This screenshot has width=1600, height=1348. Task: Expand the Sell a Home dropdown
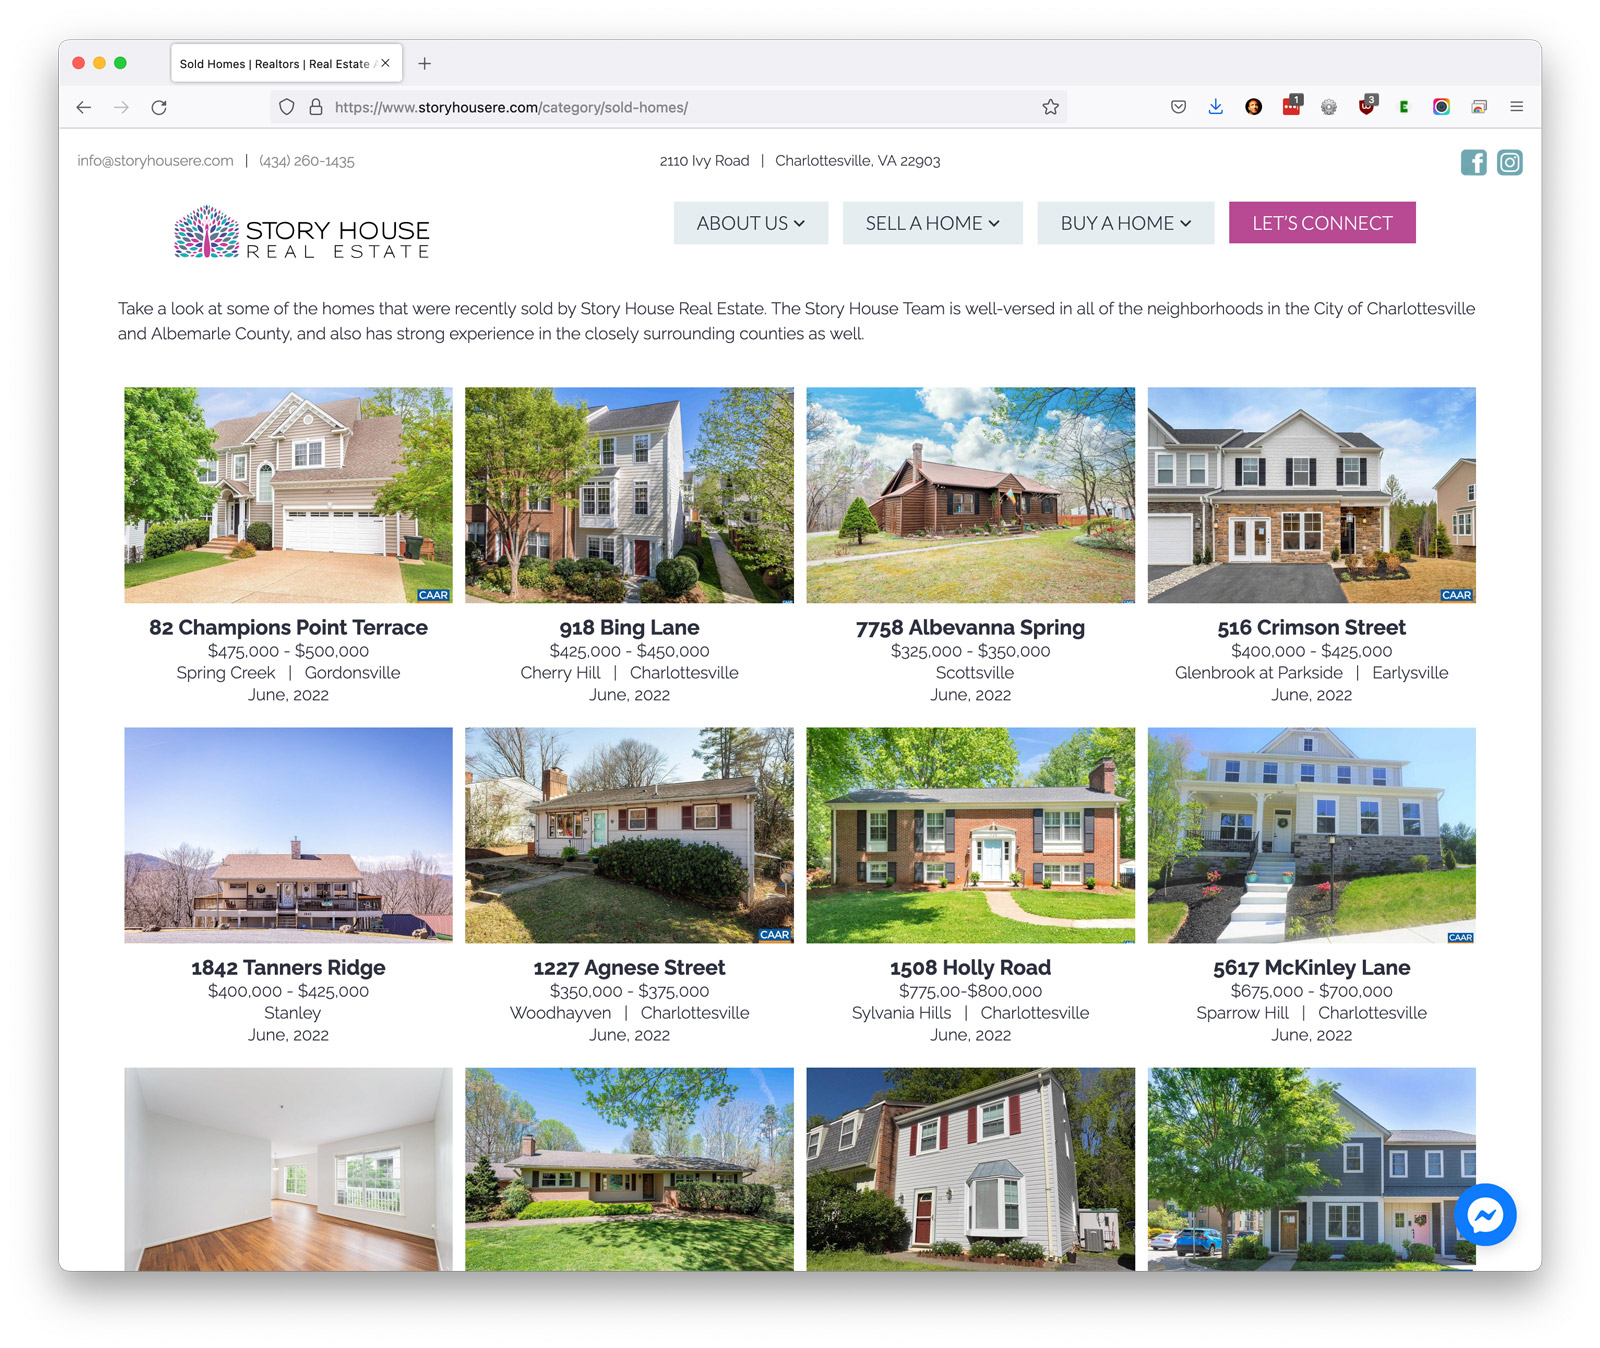pos(932,223)
